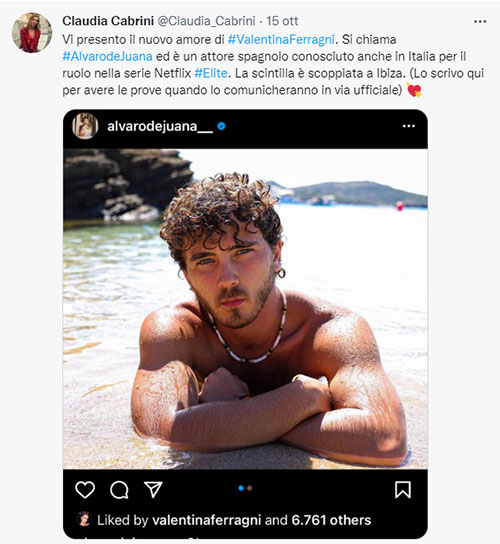Open the @Claudia_Cabrini handle link

pyautogui.click(x=206, y=21)
